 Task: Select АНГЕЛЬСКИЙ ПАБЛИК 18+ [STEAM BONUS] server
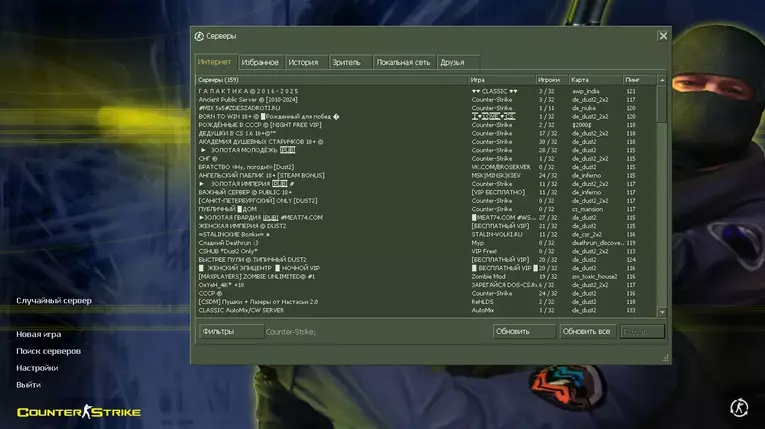[x=426, y=175]
